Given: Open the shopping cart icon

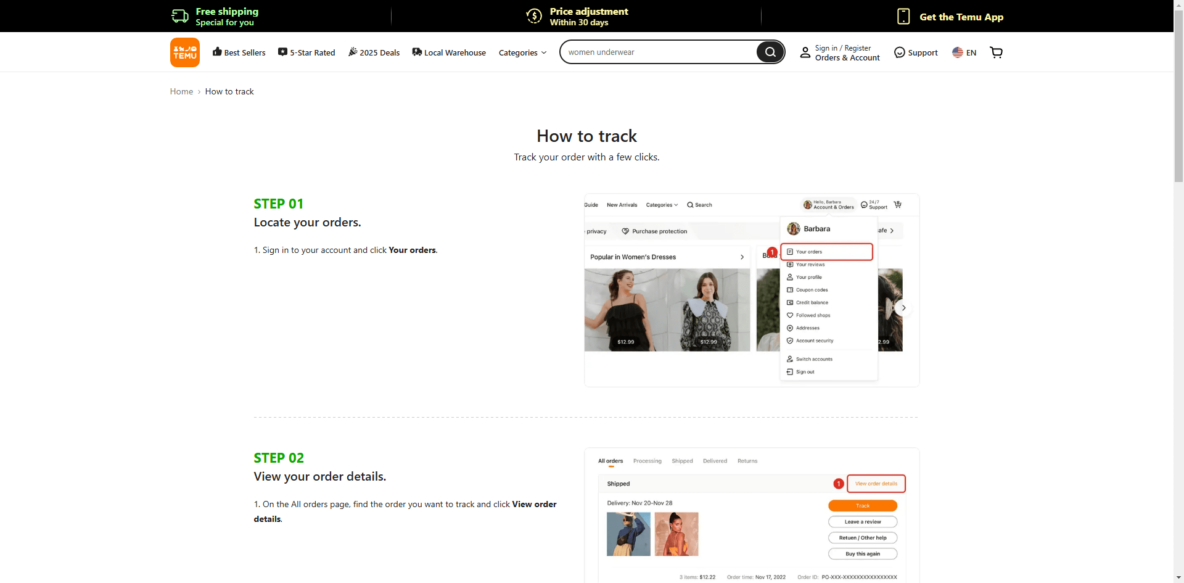Looking at the screenshot, I should [x=996, y=51].
